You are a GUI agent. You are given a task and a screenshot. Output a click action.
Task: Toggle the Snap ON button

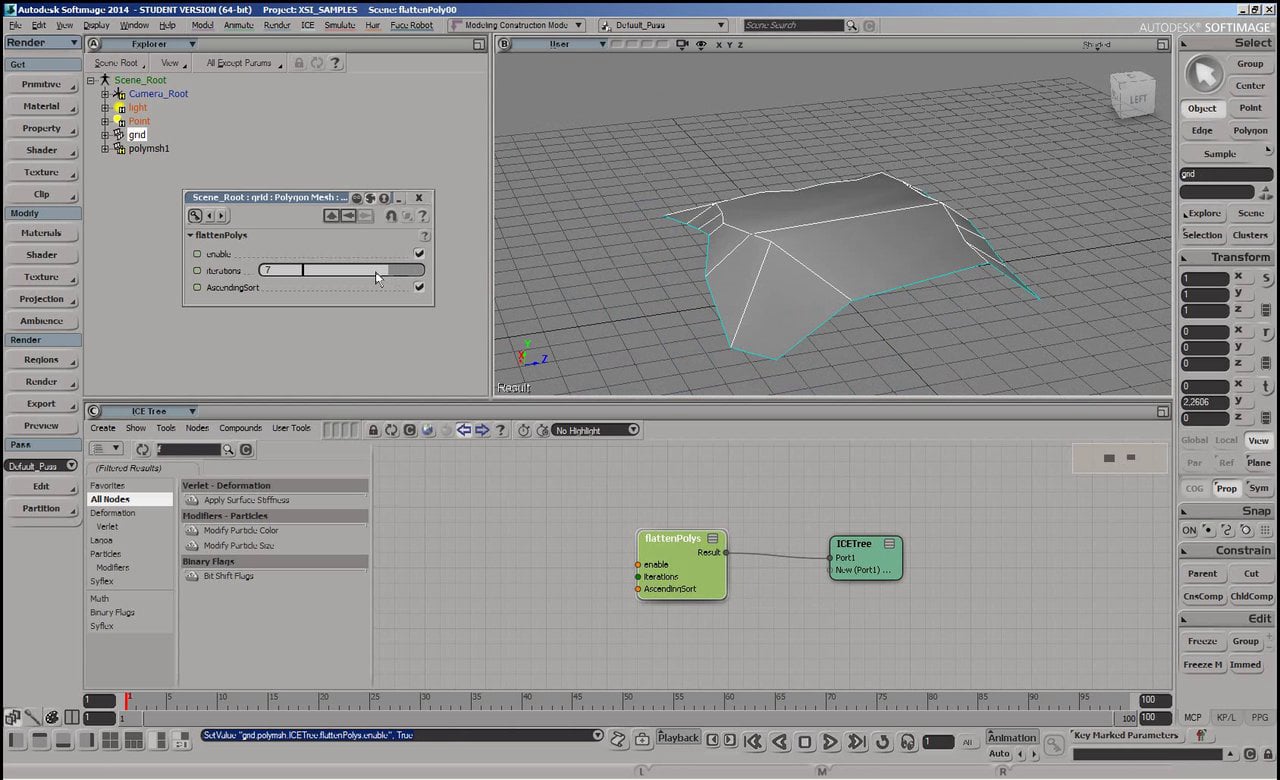tap(1189, 530)
